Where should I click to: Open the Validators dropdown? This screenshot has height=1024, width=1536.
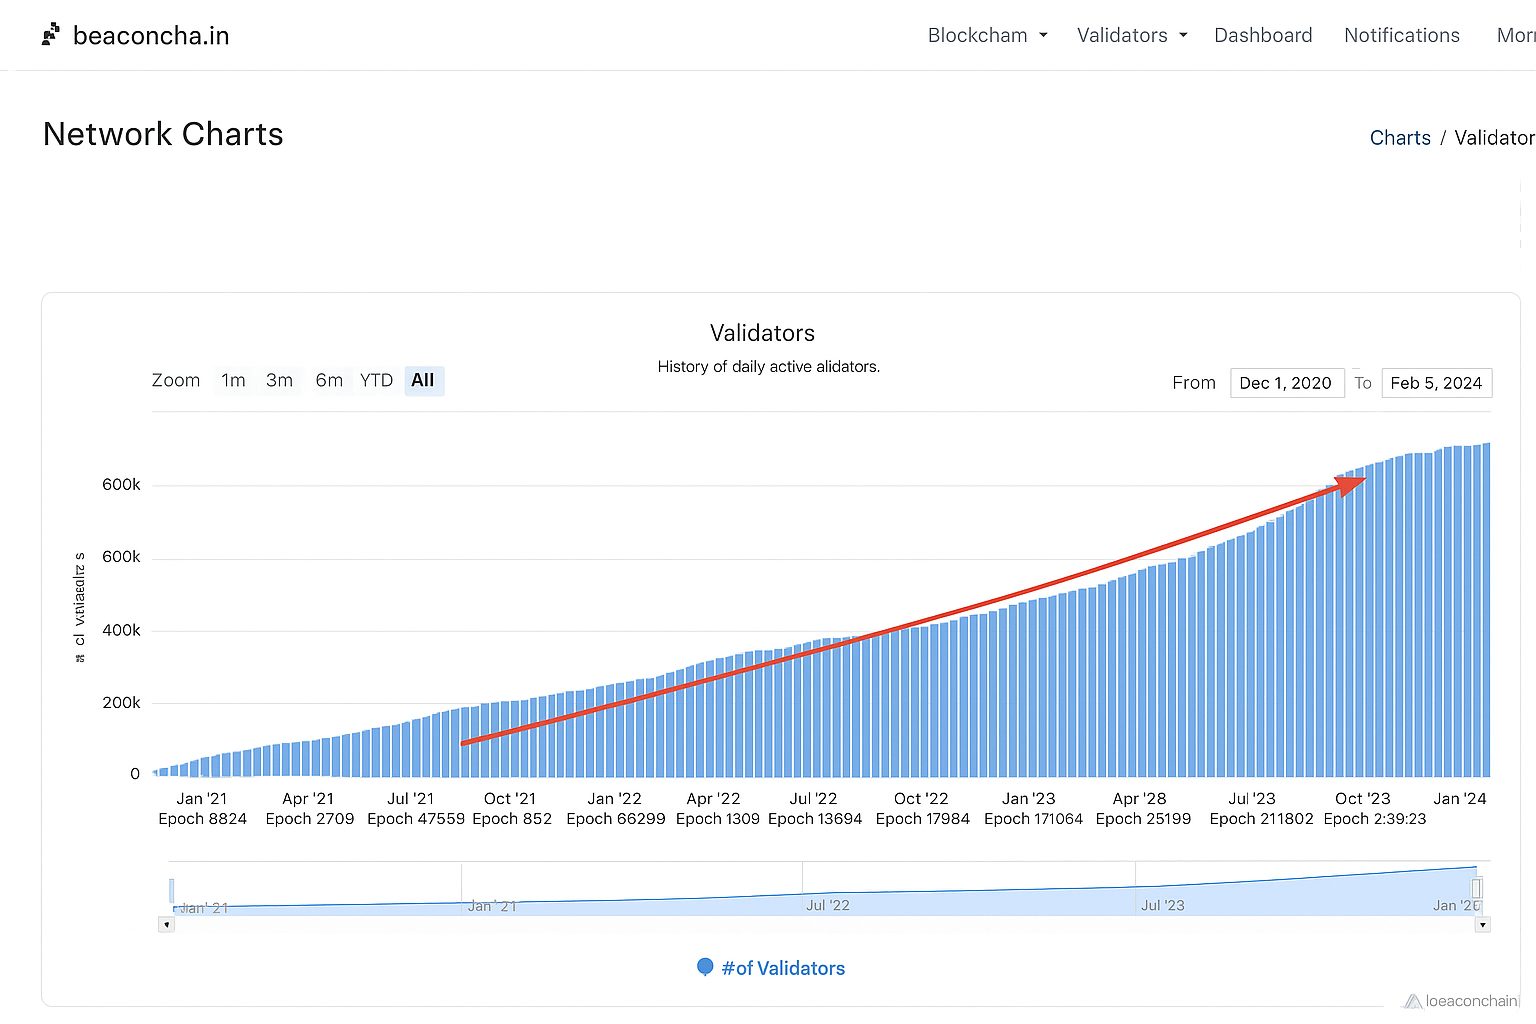click(1122, 35)
